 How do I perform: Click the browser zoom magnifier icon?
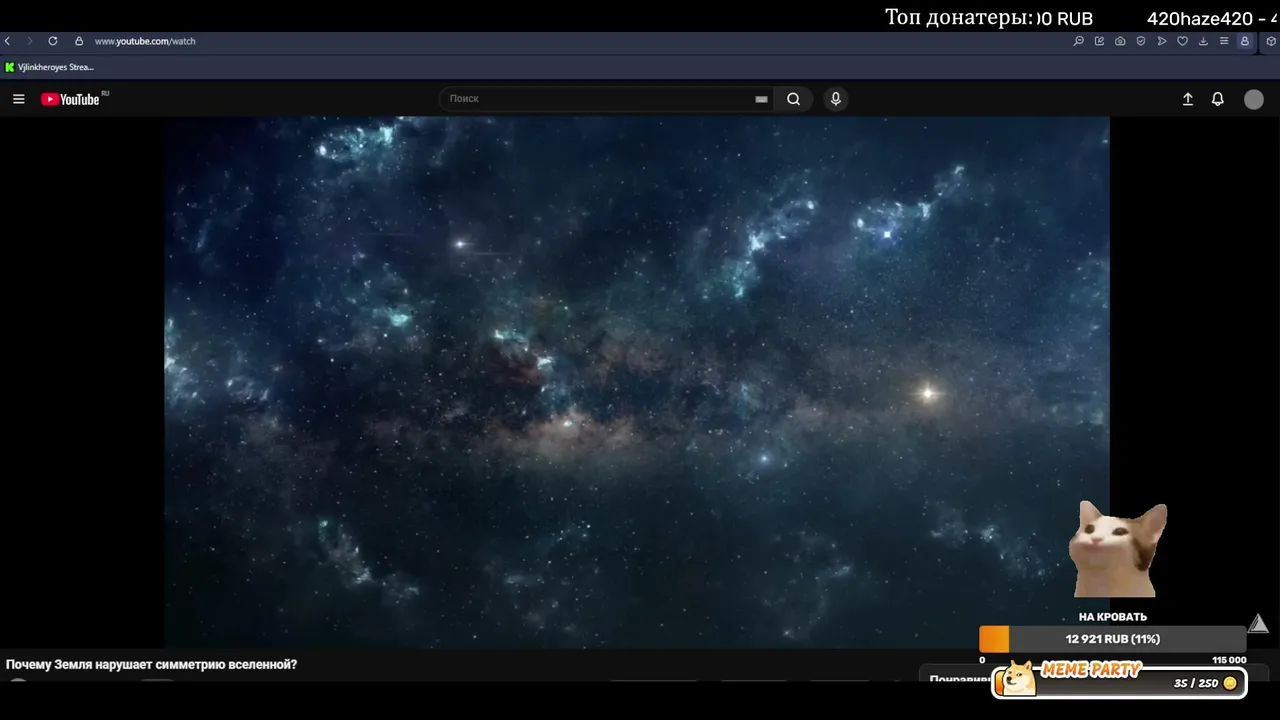1079,41
